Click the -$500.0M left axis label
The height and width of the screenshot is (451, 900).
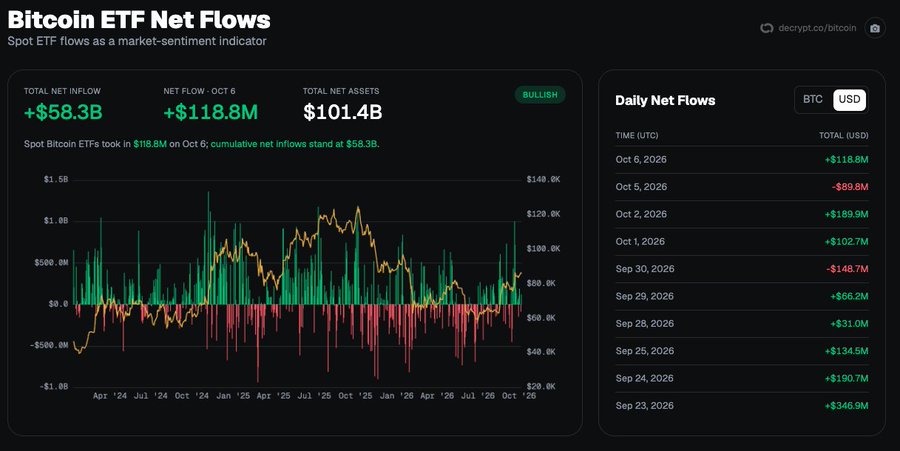coord(49,345)
